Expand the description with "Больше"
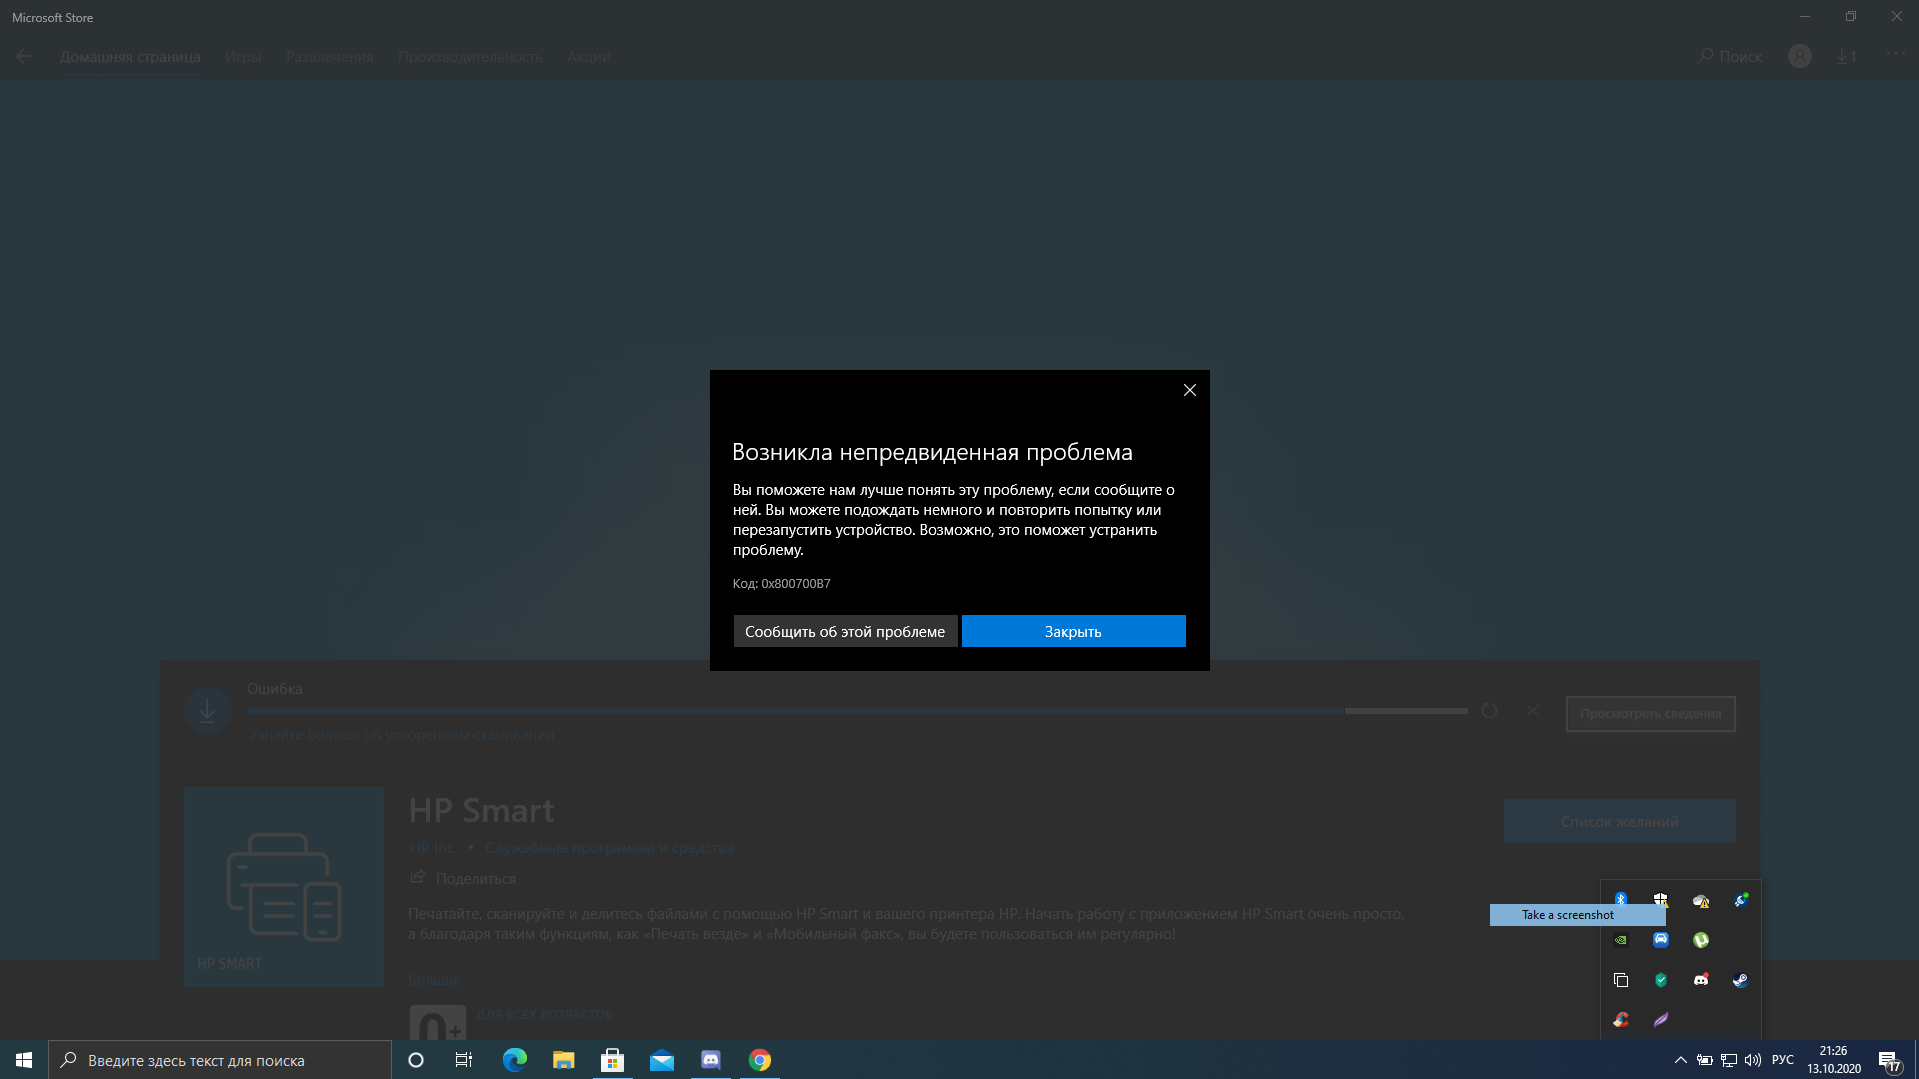Image resolution: width=1919 pixels, height=1079 pixels. coord(434,980)
